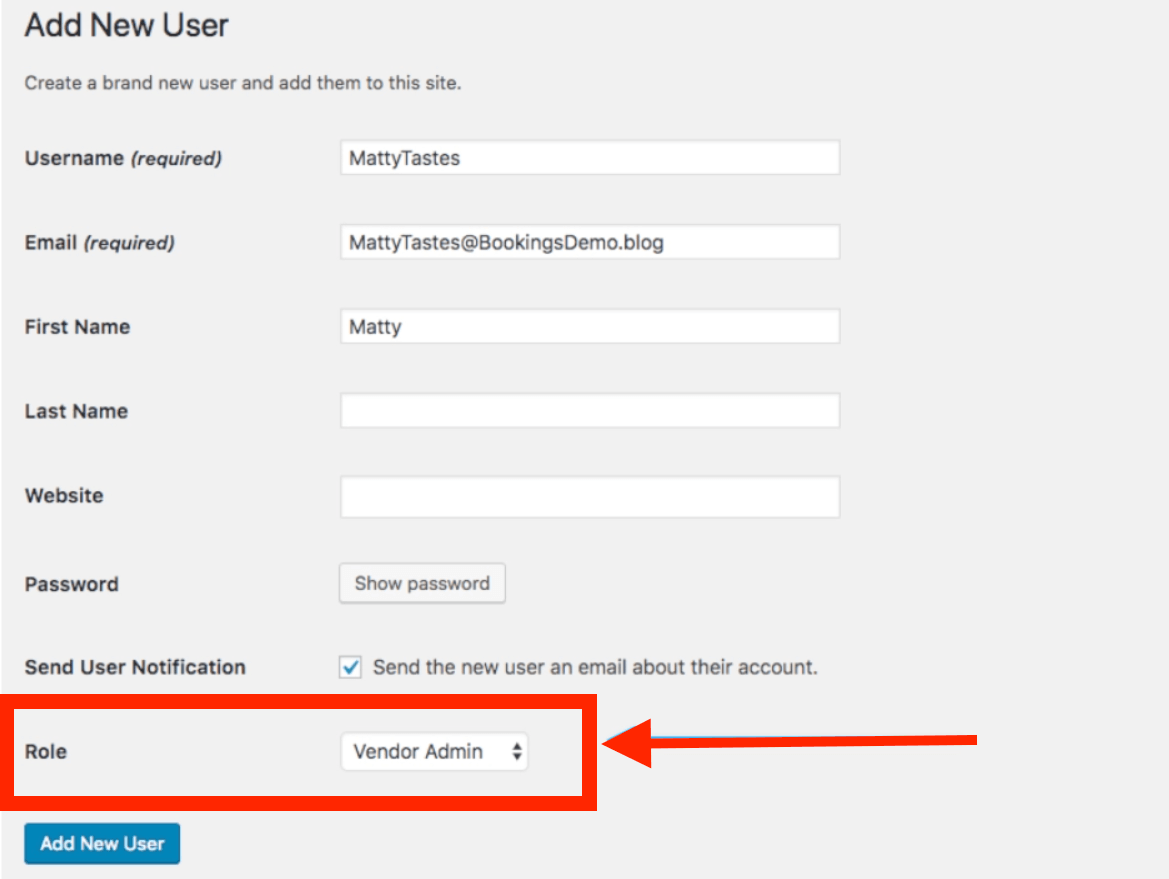Click the First Name label text
This screenshot has height=879, width=1169.
(x=77, y=327)
